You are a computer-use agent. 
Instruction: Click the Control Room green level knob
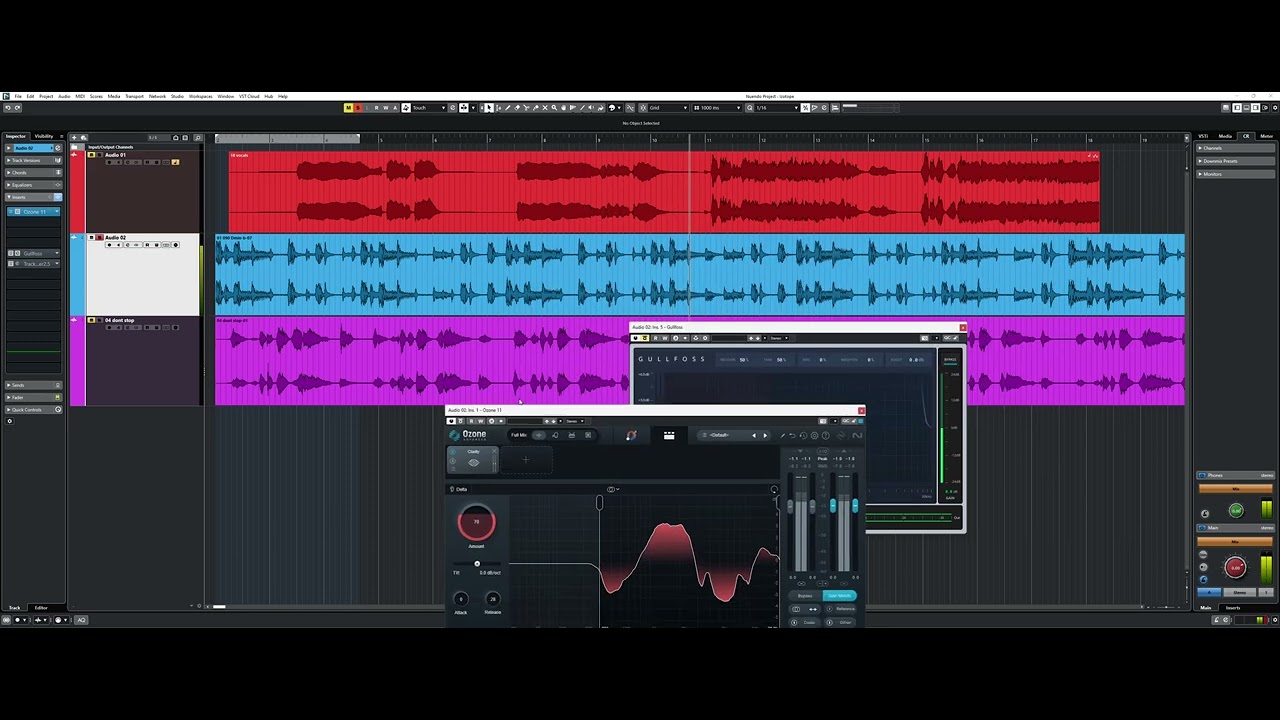tap(1236, 511)
